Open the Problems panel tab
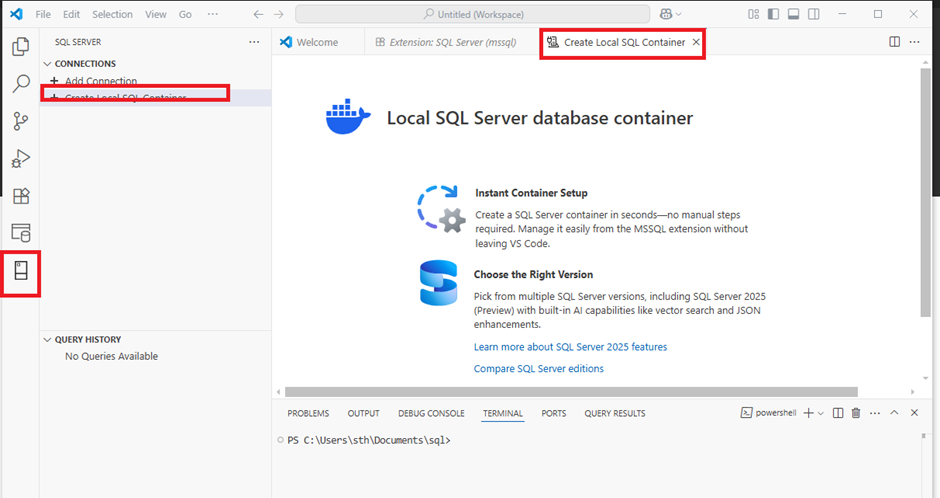This screenshot has height=498, width=940. point(308,413)
